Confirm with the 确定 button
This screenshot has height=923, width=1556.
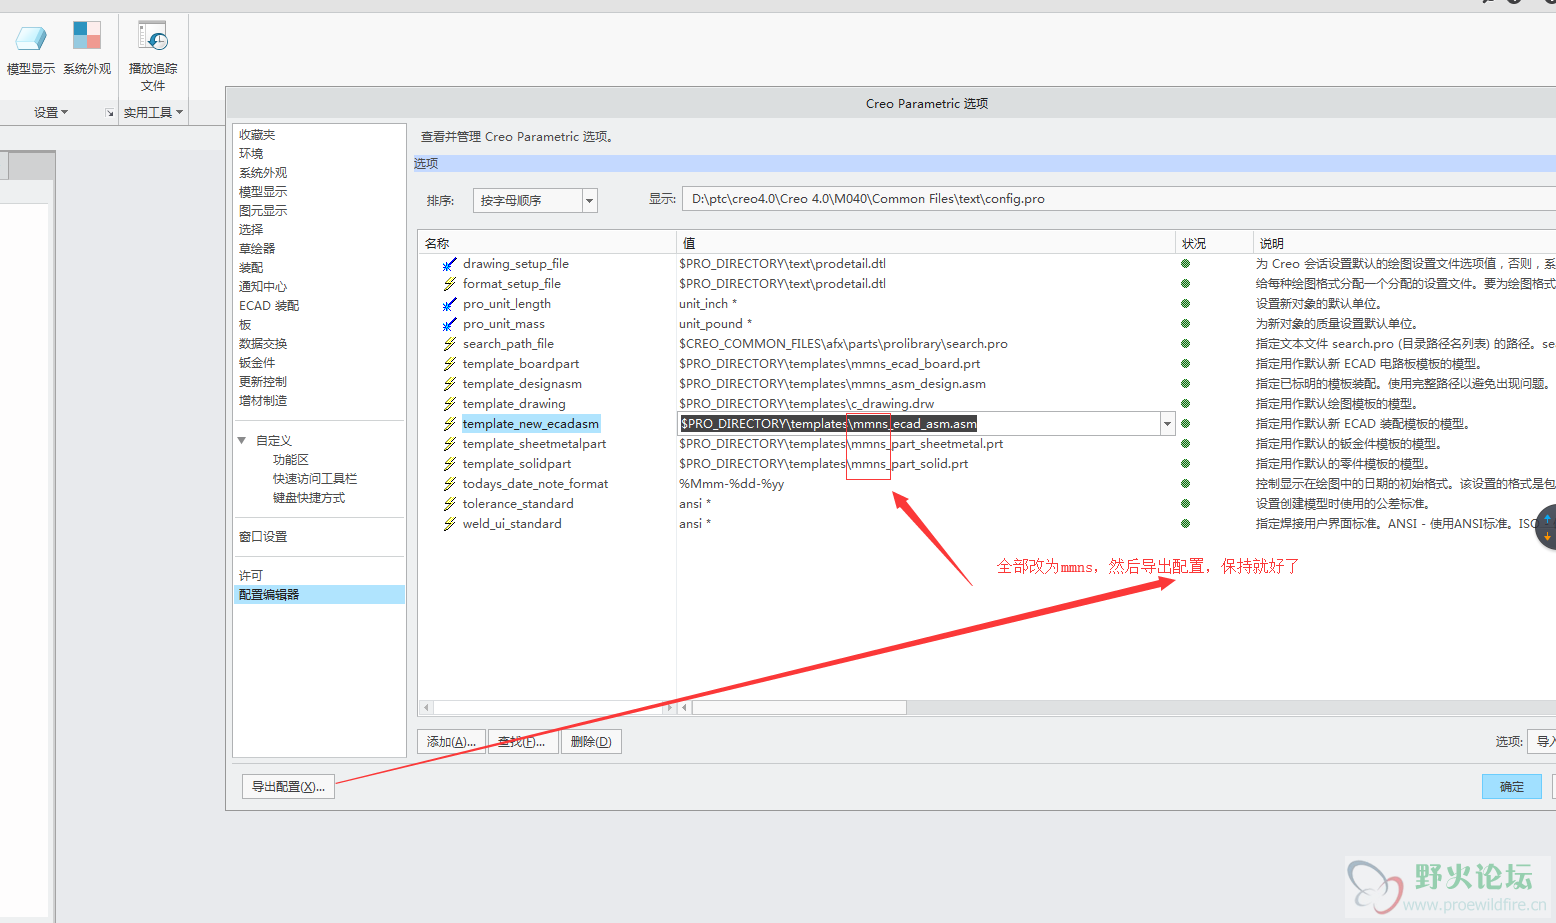(1512, 787)
